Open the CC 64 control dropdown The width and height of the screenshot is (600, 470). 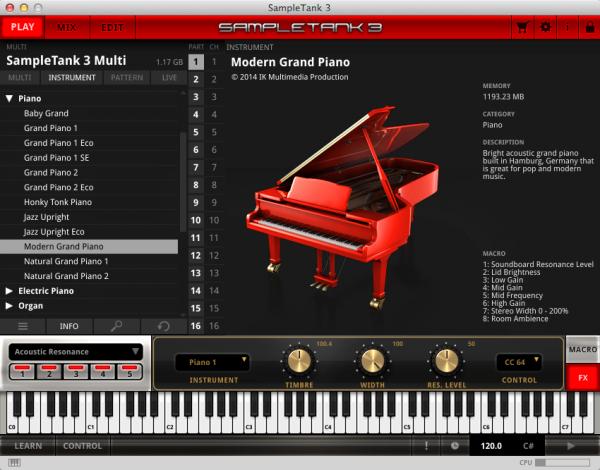[522, 361]
